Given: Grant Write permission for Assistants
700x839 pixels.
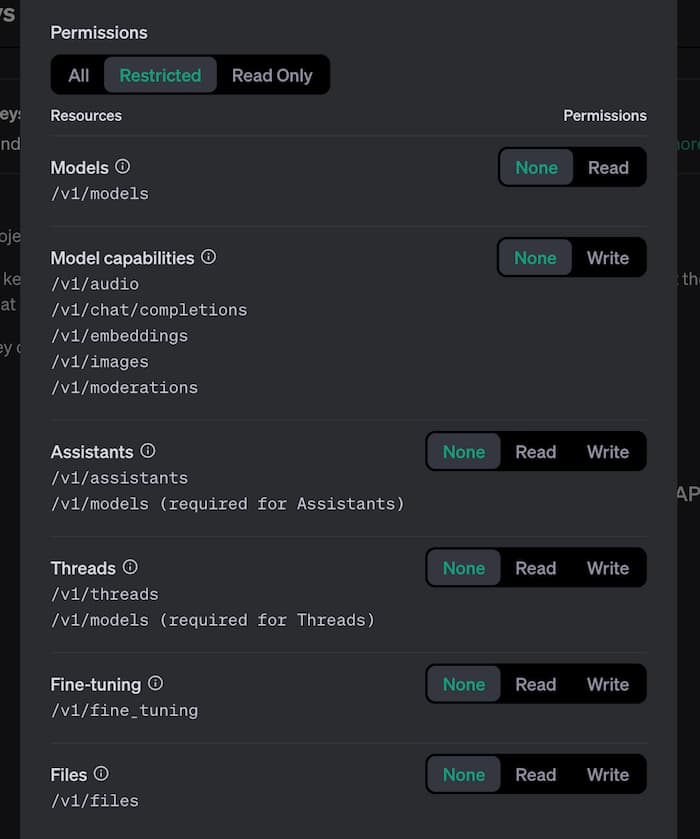Looking at the screenshot, I should (x=608, y=452).
